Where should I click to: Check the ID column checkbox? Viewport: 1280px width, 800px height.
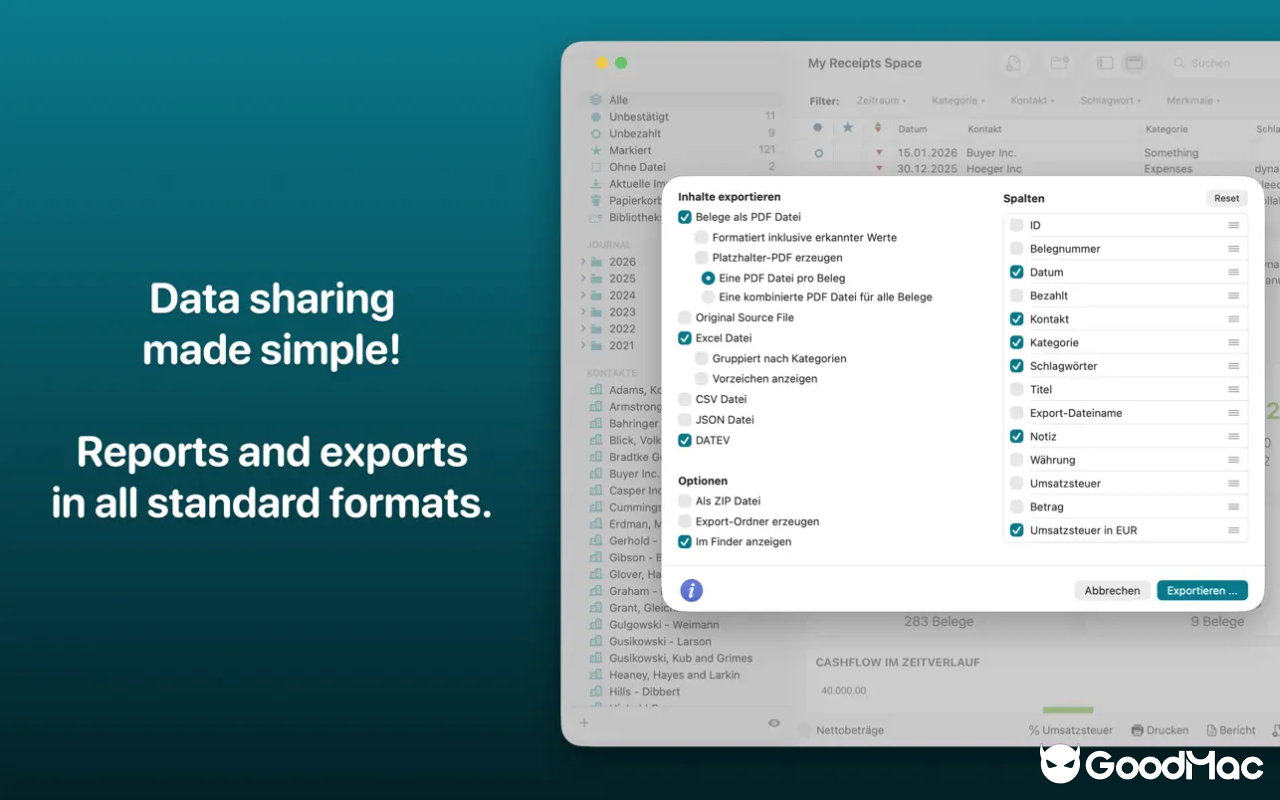coord(1017,225)
